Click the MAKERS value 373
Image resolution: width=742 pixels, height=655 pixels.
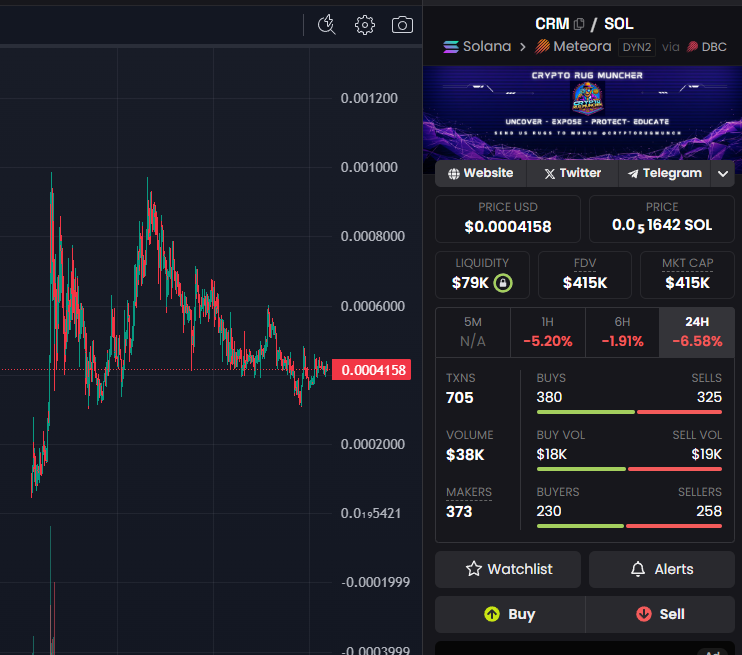(459, 512)
